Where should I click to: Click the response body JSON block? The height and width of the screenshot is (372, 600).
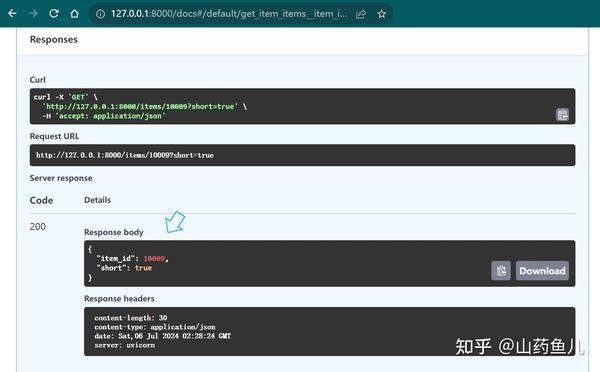329,263
